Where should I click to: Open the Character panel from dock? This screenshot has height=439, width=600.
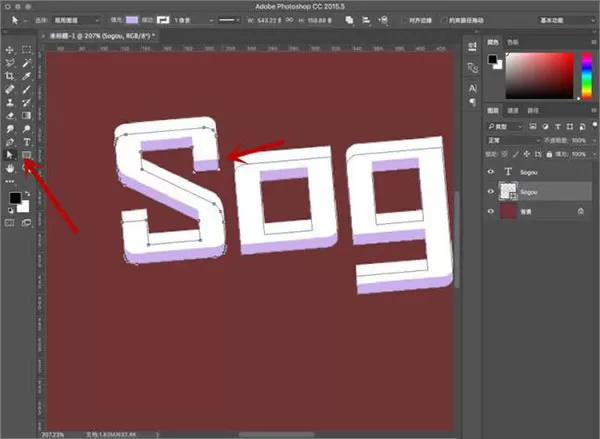click(473, 89)
